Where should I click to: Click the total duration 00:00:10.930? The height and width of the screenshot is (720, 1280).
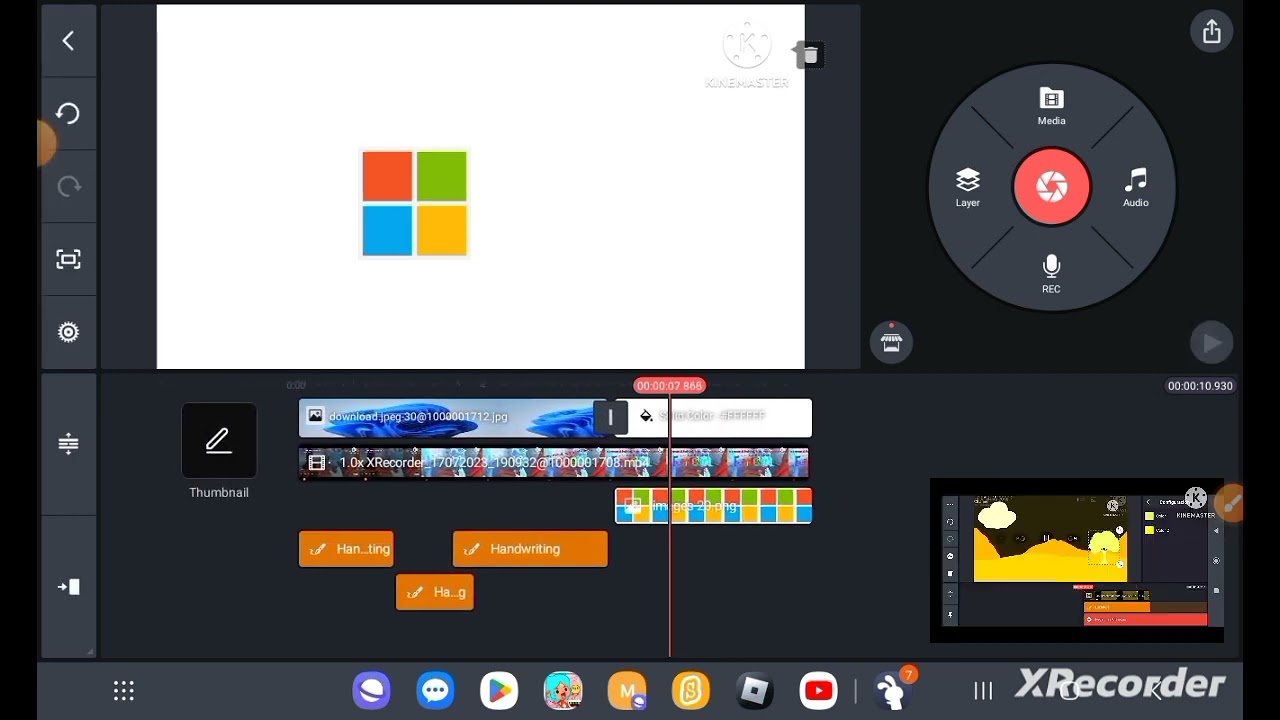pos(1200,386)
